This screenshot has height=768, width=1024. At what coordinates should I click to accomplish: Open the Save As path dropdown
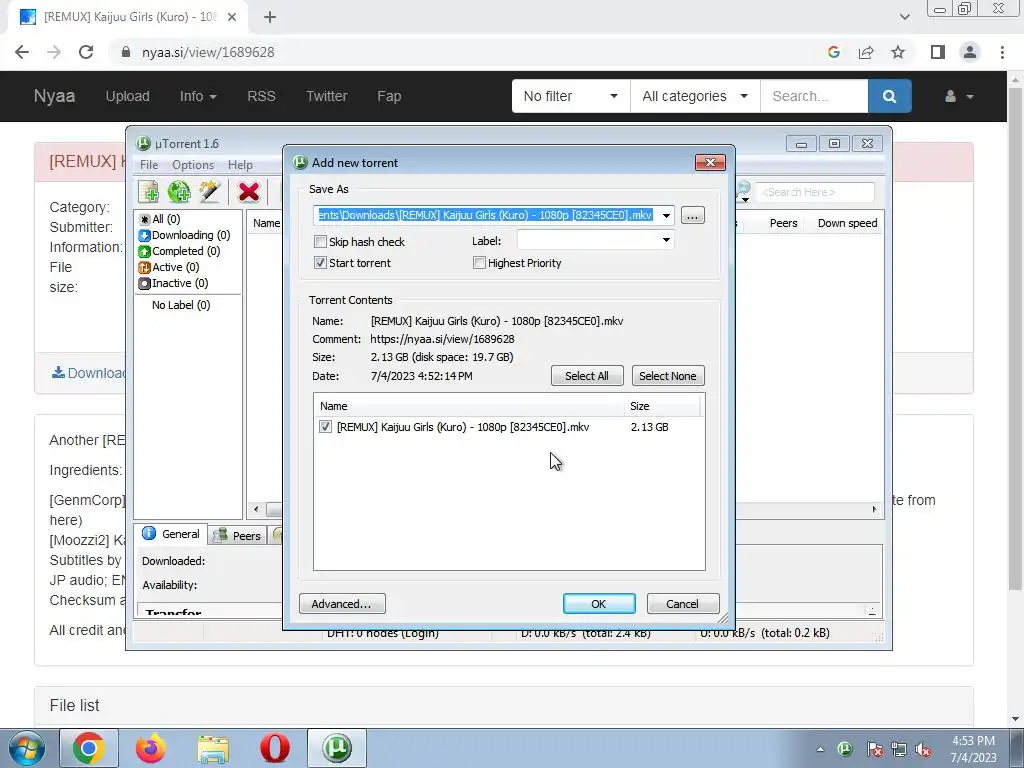pos(665,216)
